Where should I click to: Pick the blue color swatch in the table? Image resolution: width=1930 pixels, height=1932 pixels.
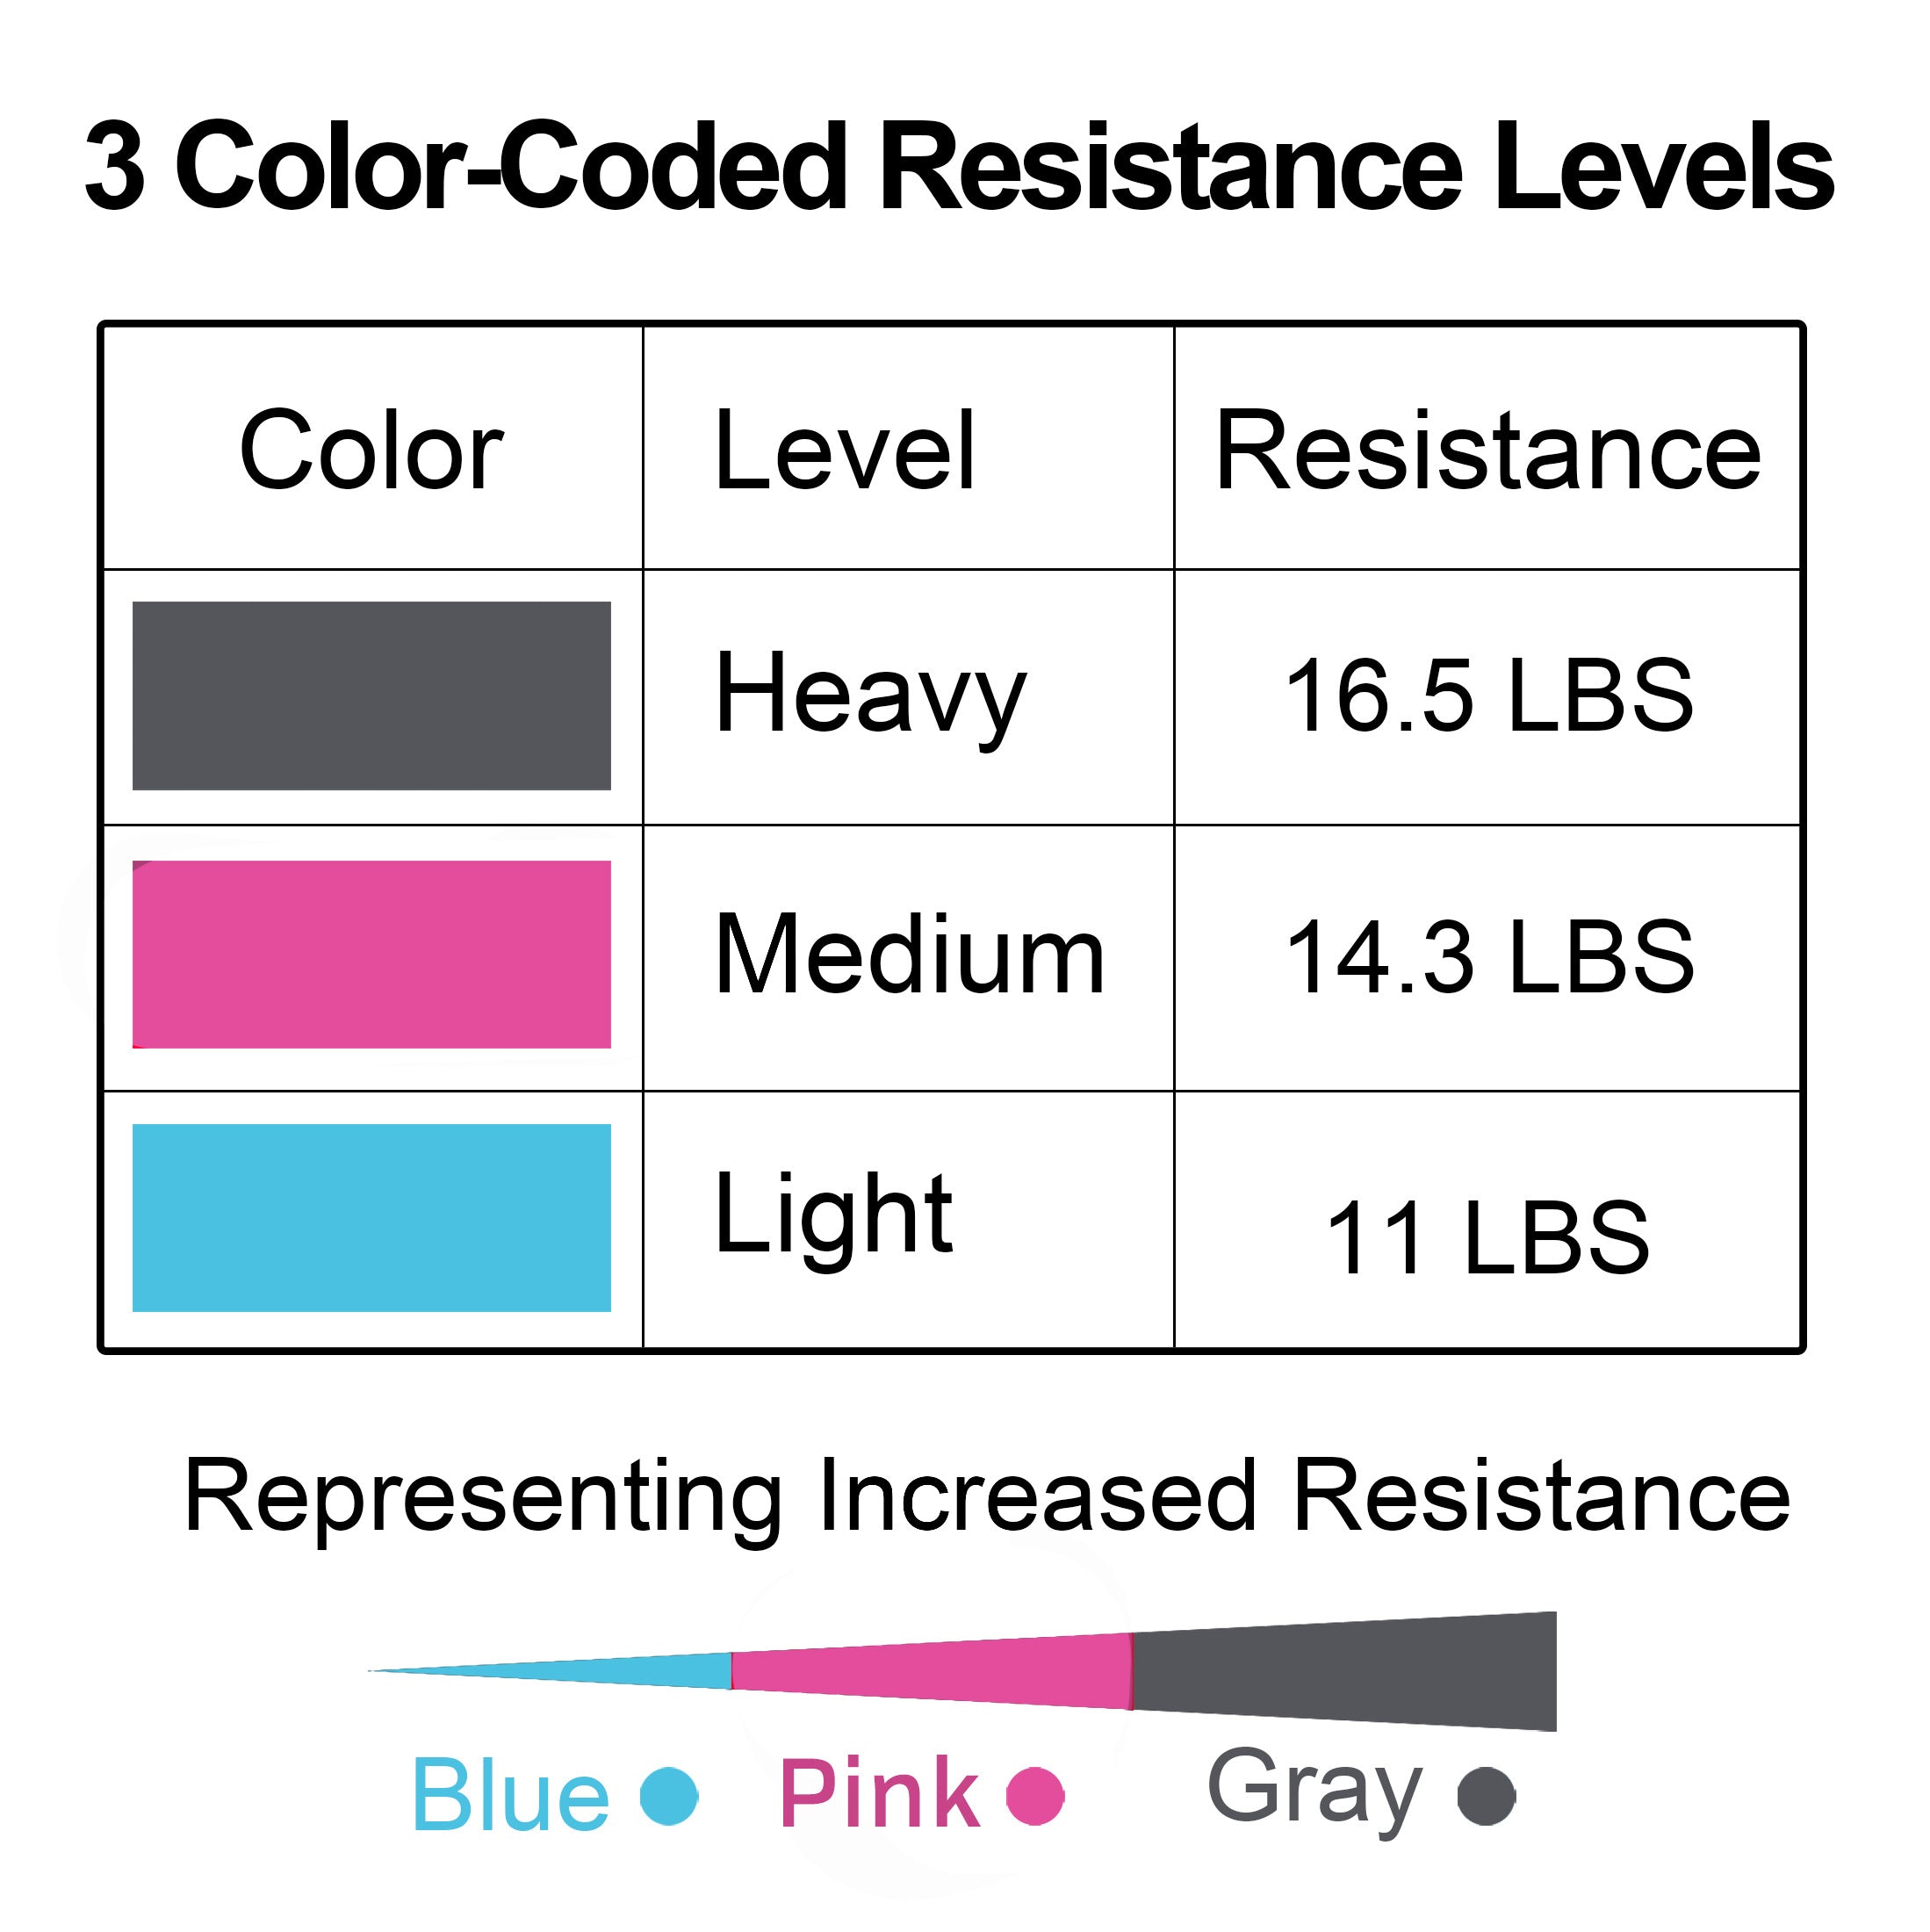[371, 1217]
